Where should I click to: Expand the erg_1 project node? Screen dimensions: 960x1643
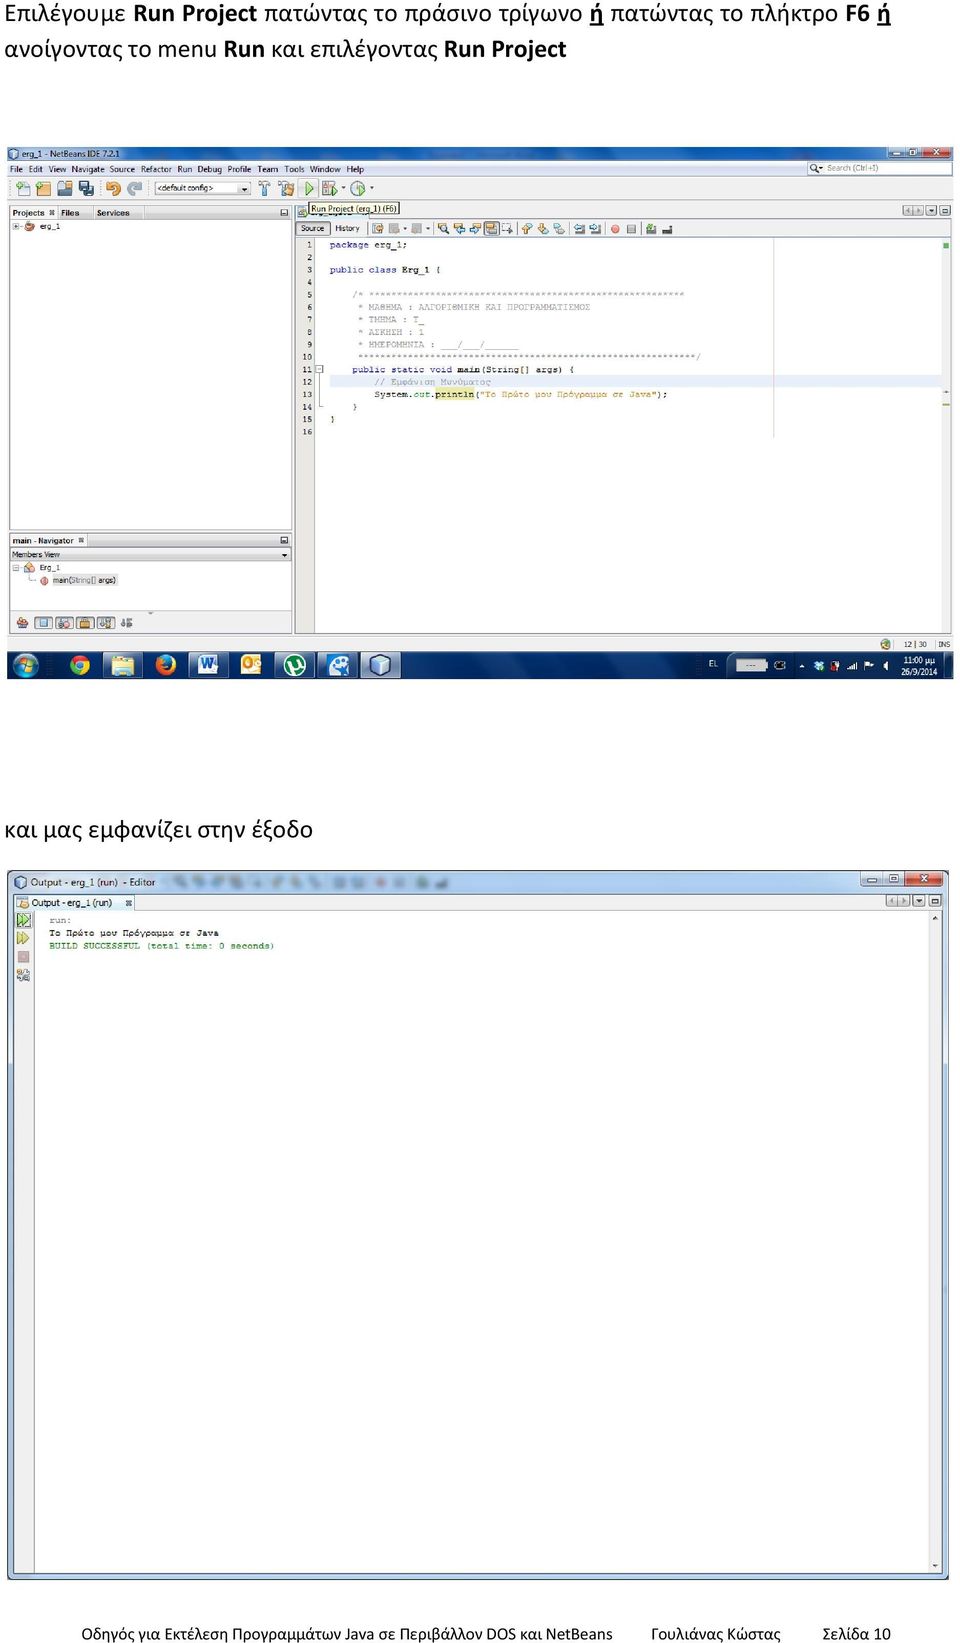16,227
